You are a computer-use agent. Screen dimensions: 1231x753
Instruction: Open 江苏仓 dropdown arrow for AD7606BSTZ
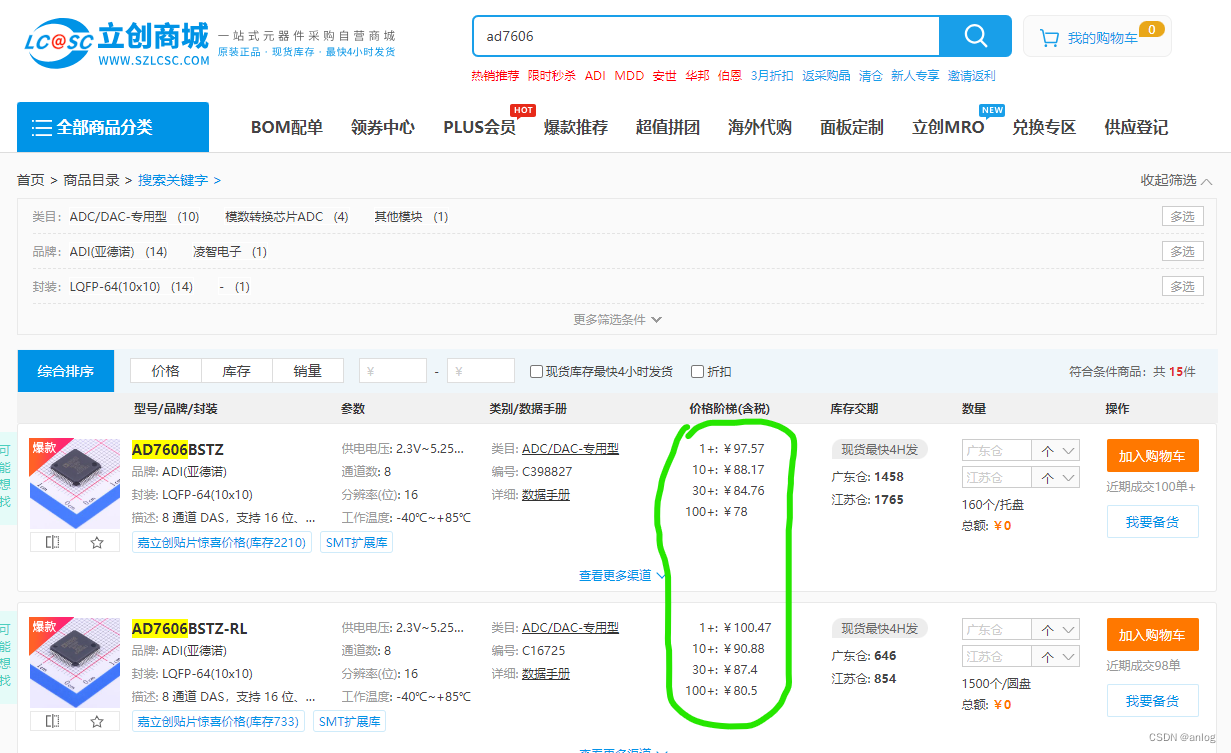(1069, 478)
